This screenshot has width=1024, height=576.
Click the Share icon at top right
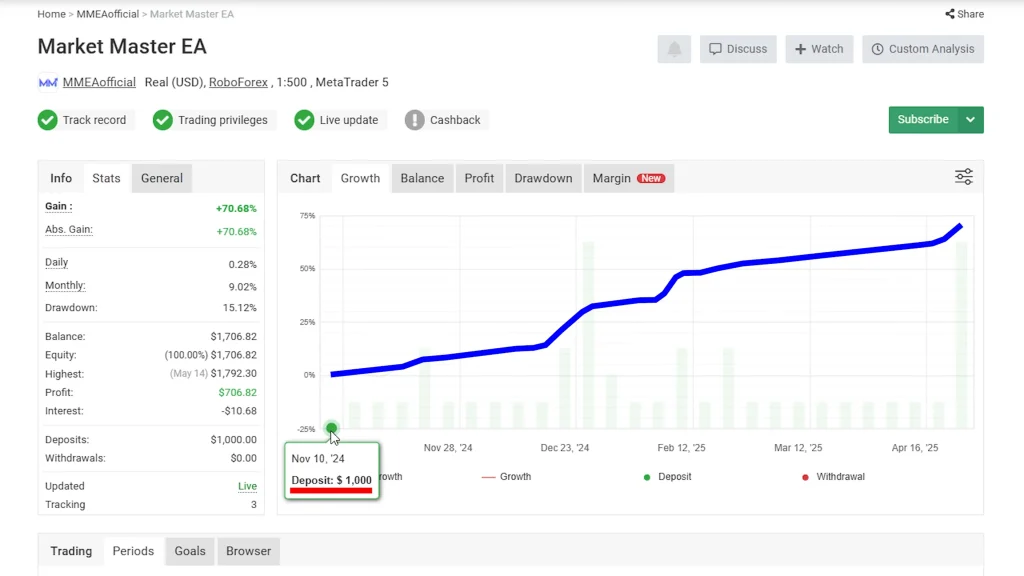click(x=949, y=14)
